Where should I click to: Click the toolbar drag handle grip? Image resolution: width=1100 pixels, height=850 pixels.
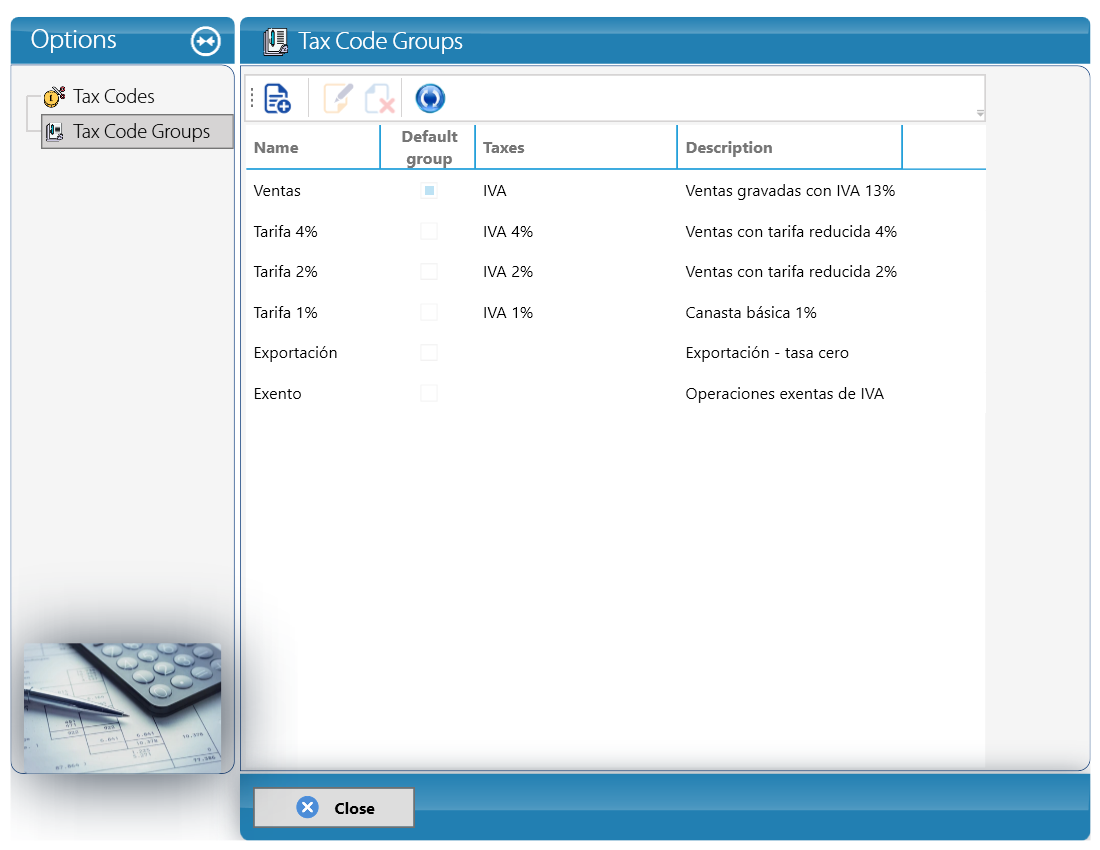[x=252, y=98]
